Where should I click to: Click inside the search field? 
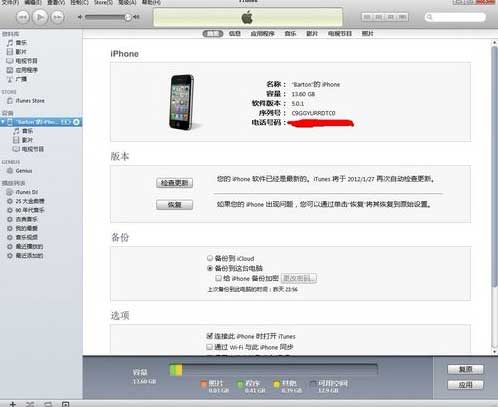click(455, 17)
